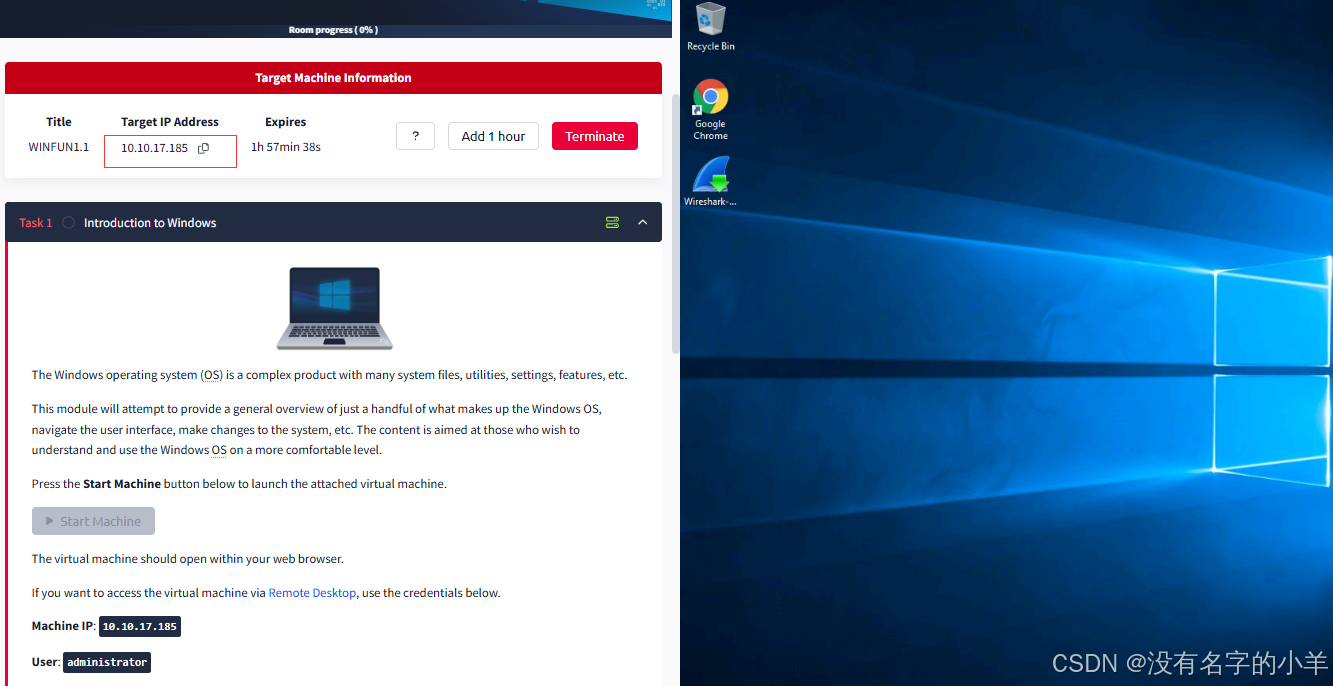The width and height of the screenshot is (1333, 686).
Task: Open the Recycle Bin
Action: pyautogui.click(x=710, y=20)
